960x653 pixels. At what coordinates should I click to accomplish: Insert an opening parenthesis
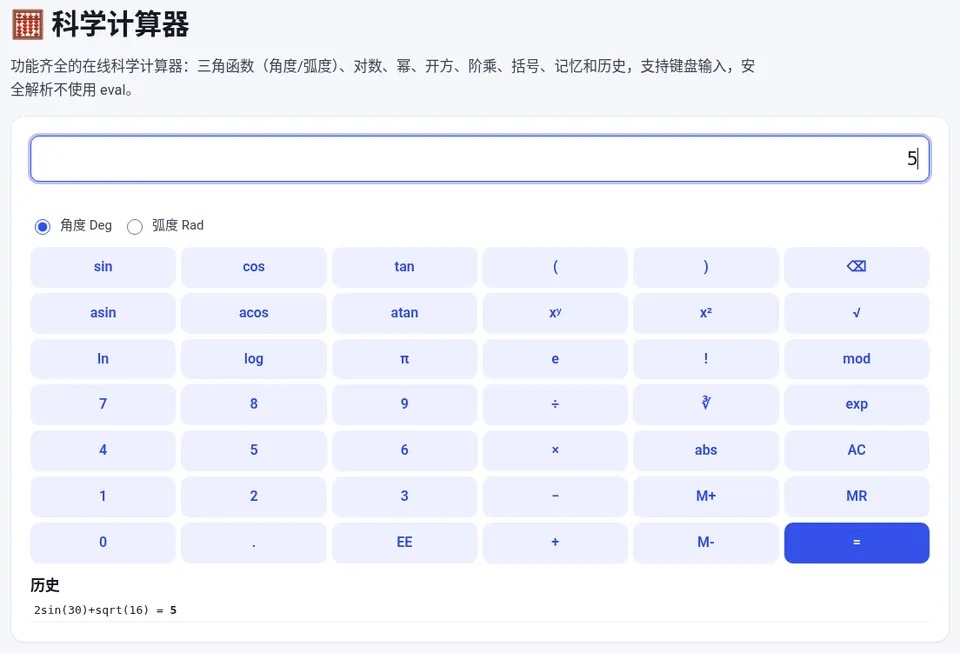555,267
